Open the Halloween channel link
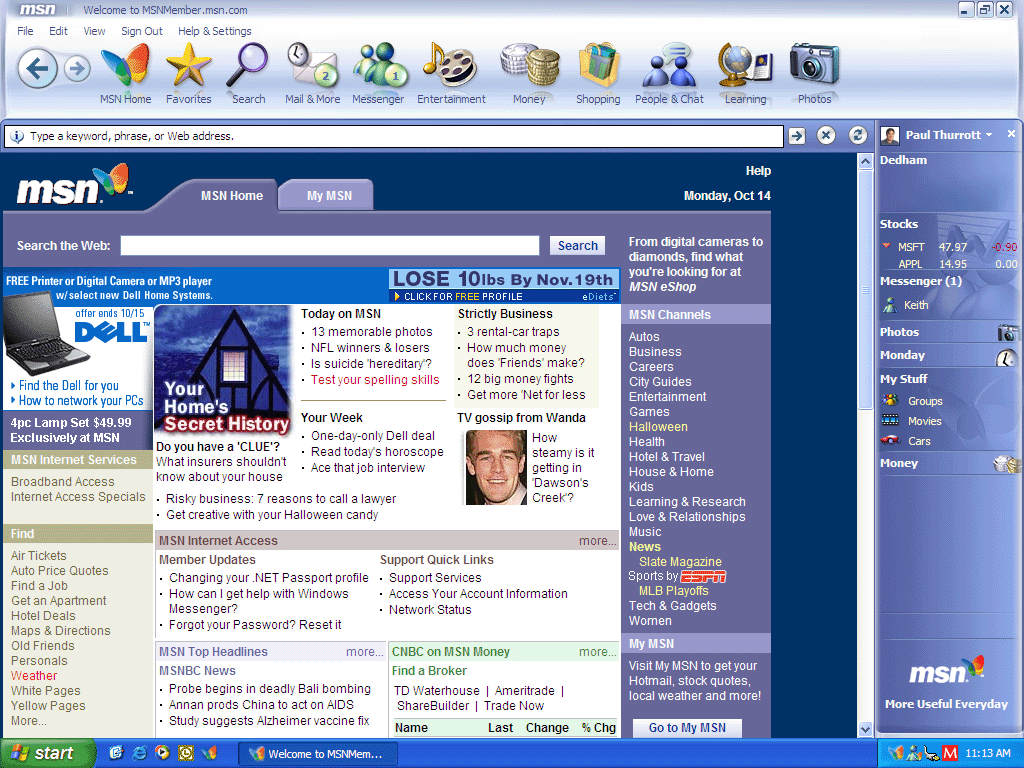 coord(657,427)
